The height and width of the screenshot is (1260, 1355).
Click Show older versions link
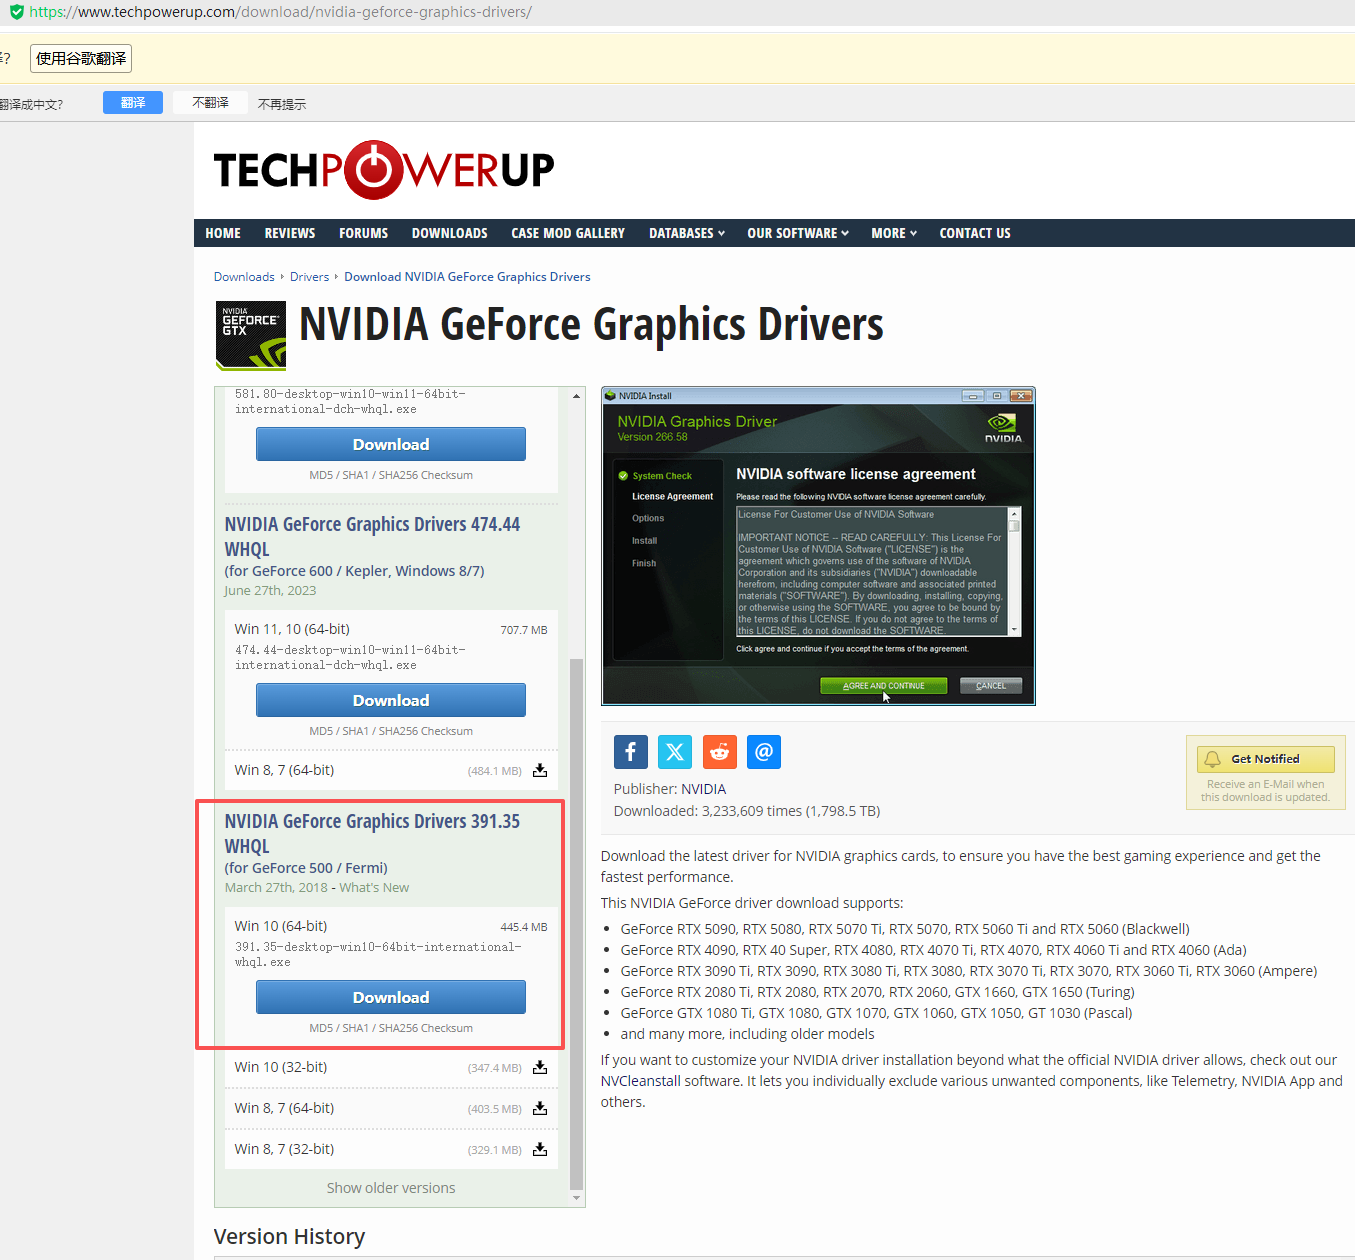point(390,1188)
